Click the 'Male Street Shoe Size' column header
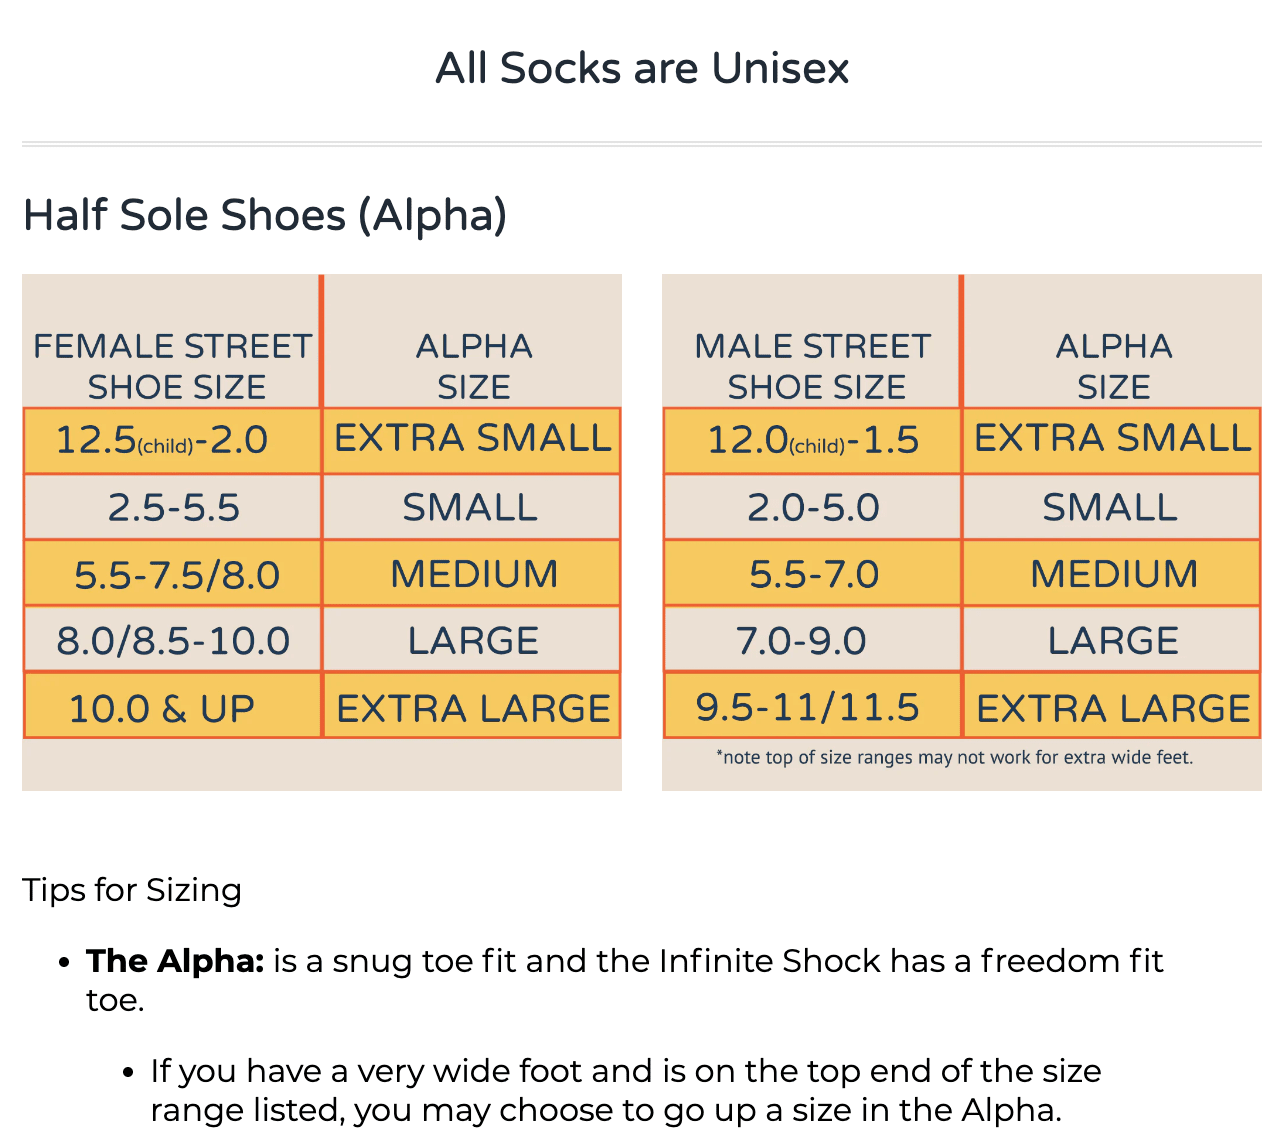Screen dimensions: 1288x1136 (813, 366)
